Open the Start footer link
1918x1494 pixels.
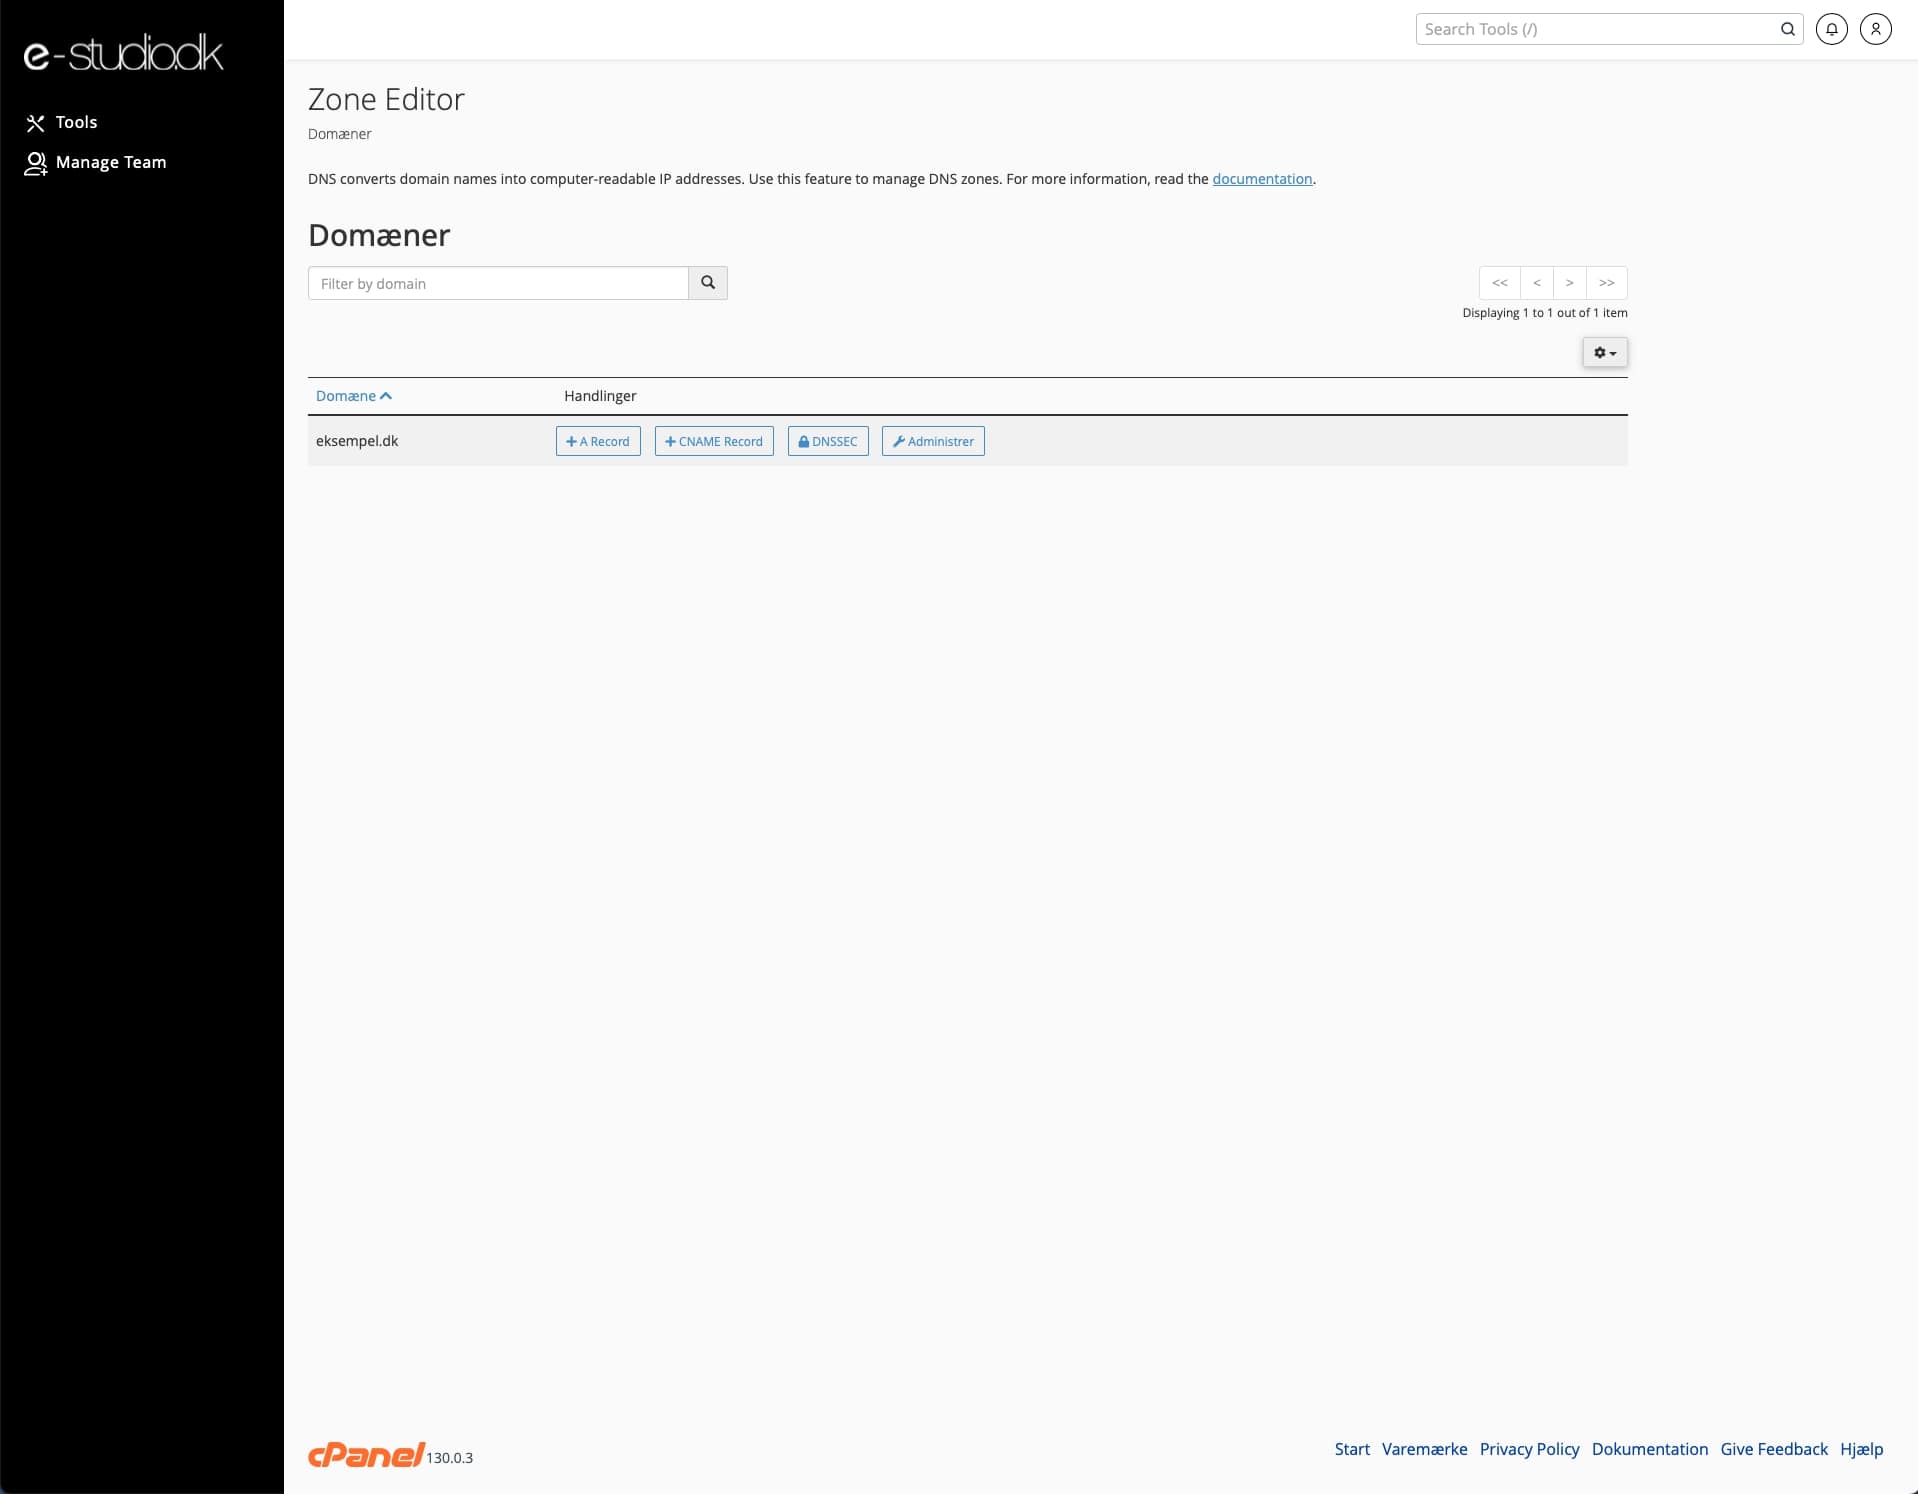1352,1449
